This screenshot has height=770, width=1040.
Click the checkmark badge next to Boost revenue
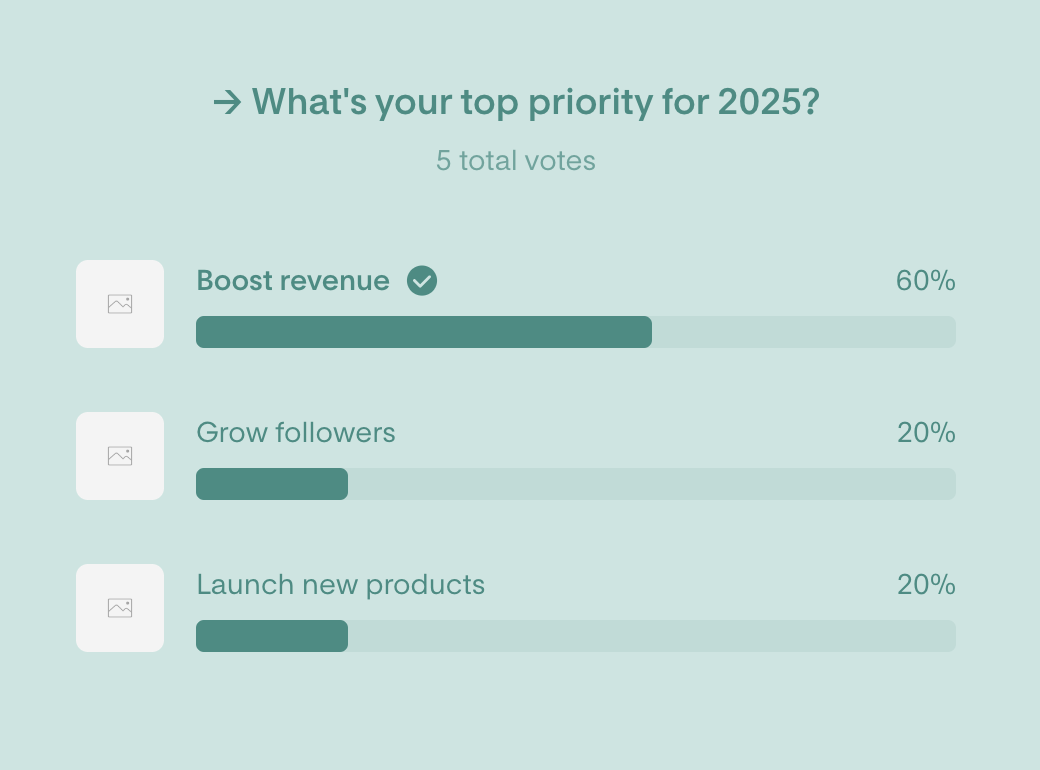tap(422, 281)
